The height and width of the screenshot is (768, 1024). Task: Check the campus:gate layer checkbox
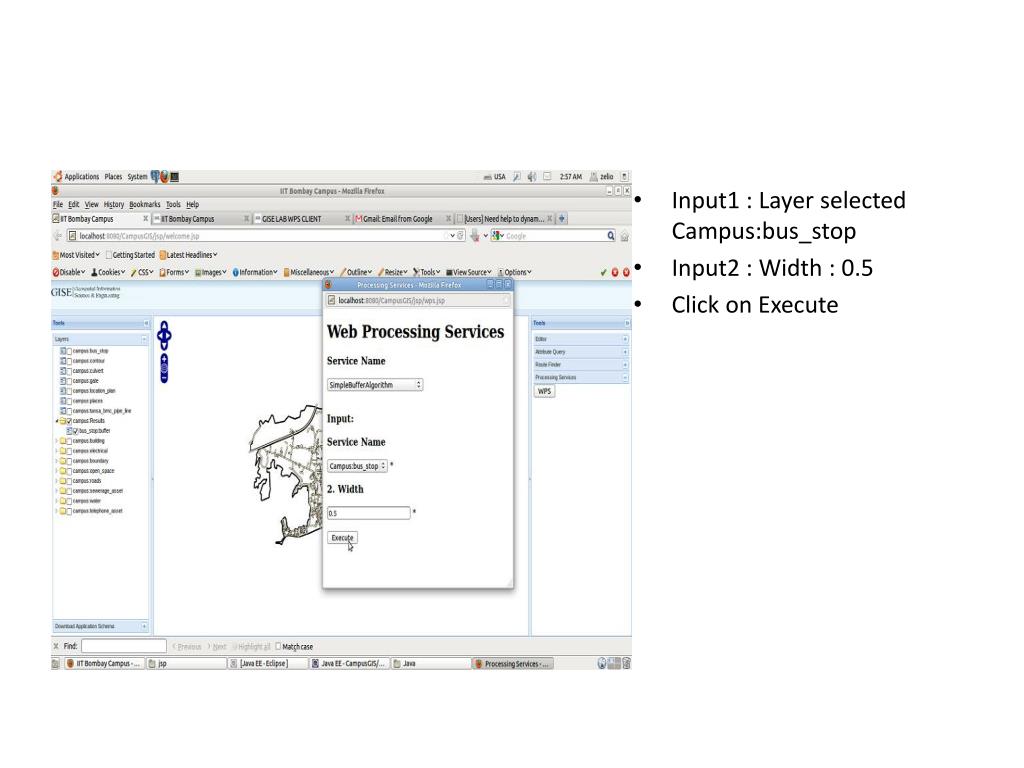(x=69, y=381)
